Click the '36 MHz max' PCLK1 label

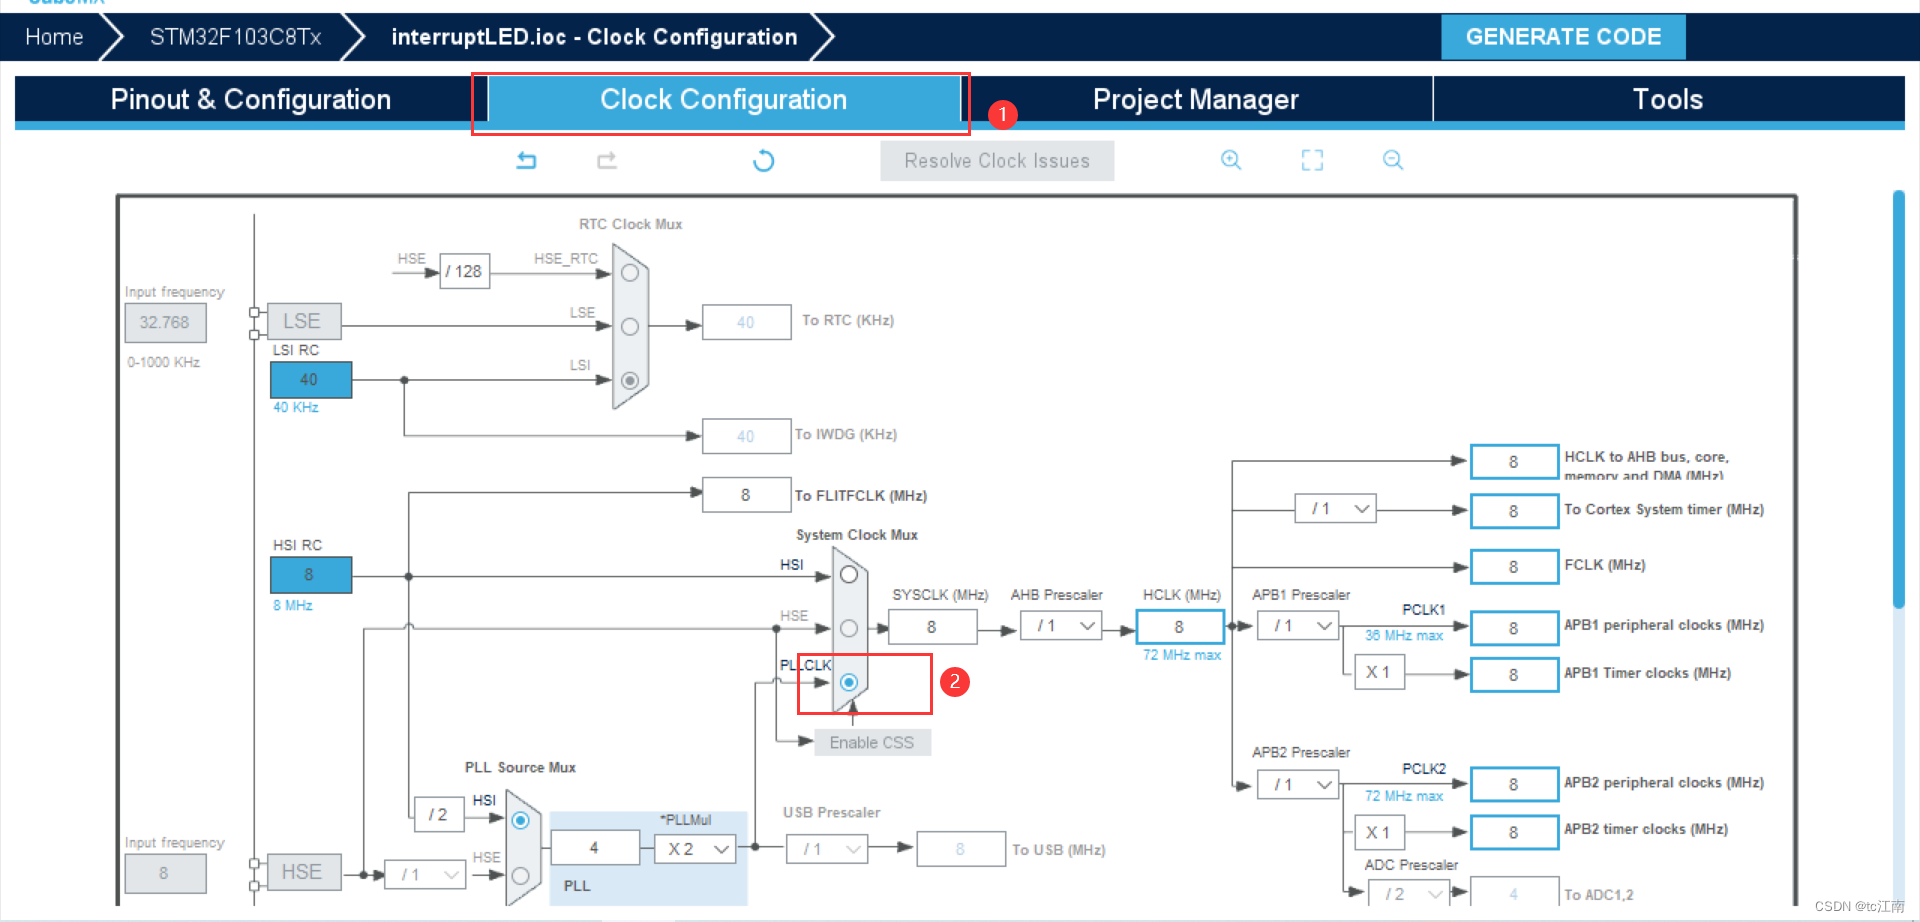1404,636
